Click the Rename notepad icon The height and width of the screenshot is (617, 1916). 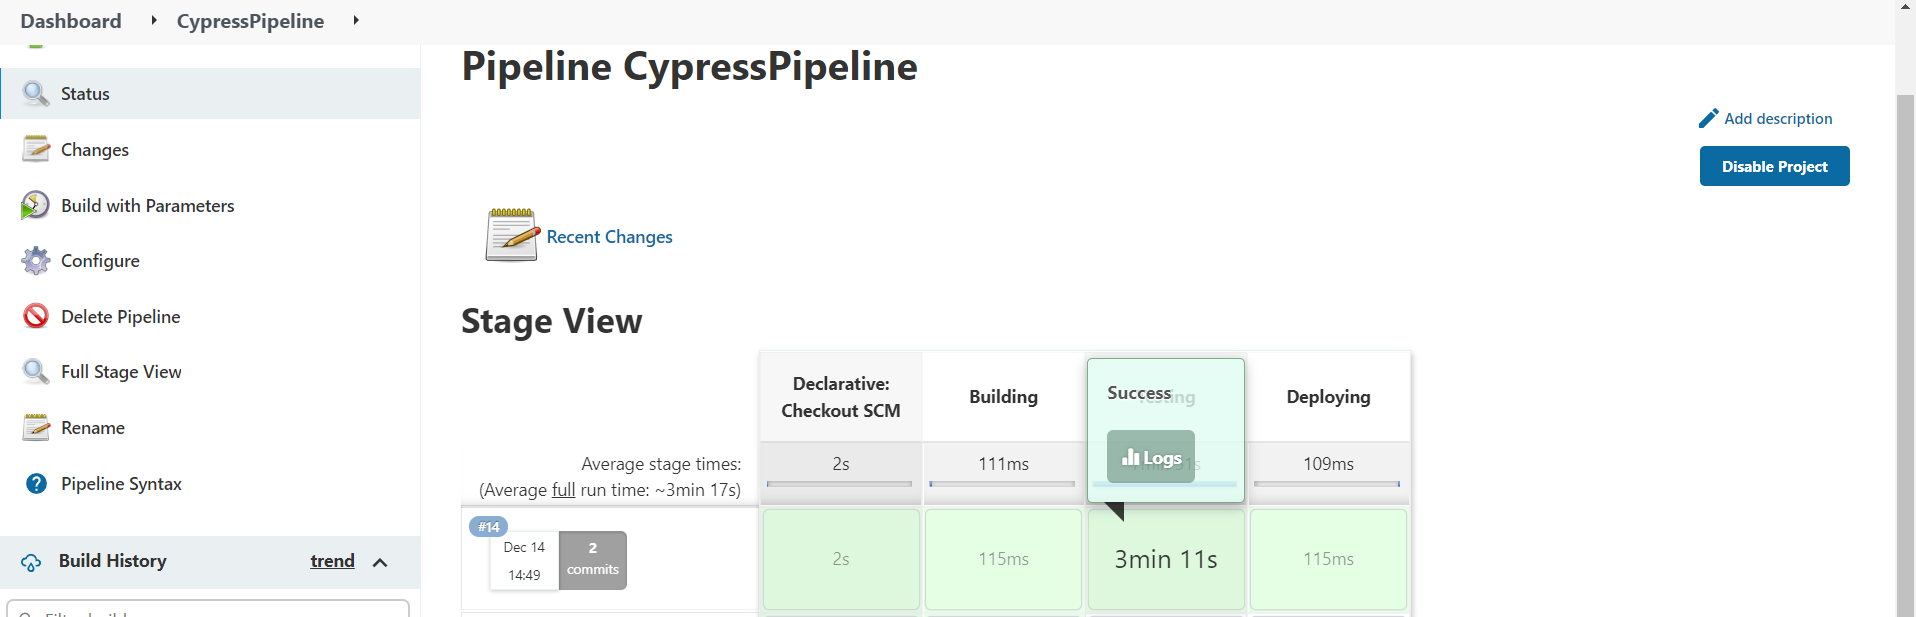36,427
